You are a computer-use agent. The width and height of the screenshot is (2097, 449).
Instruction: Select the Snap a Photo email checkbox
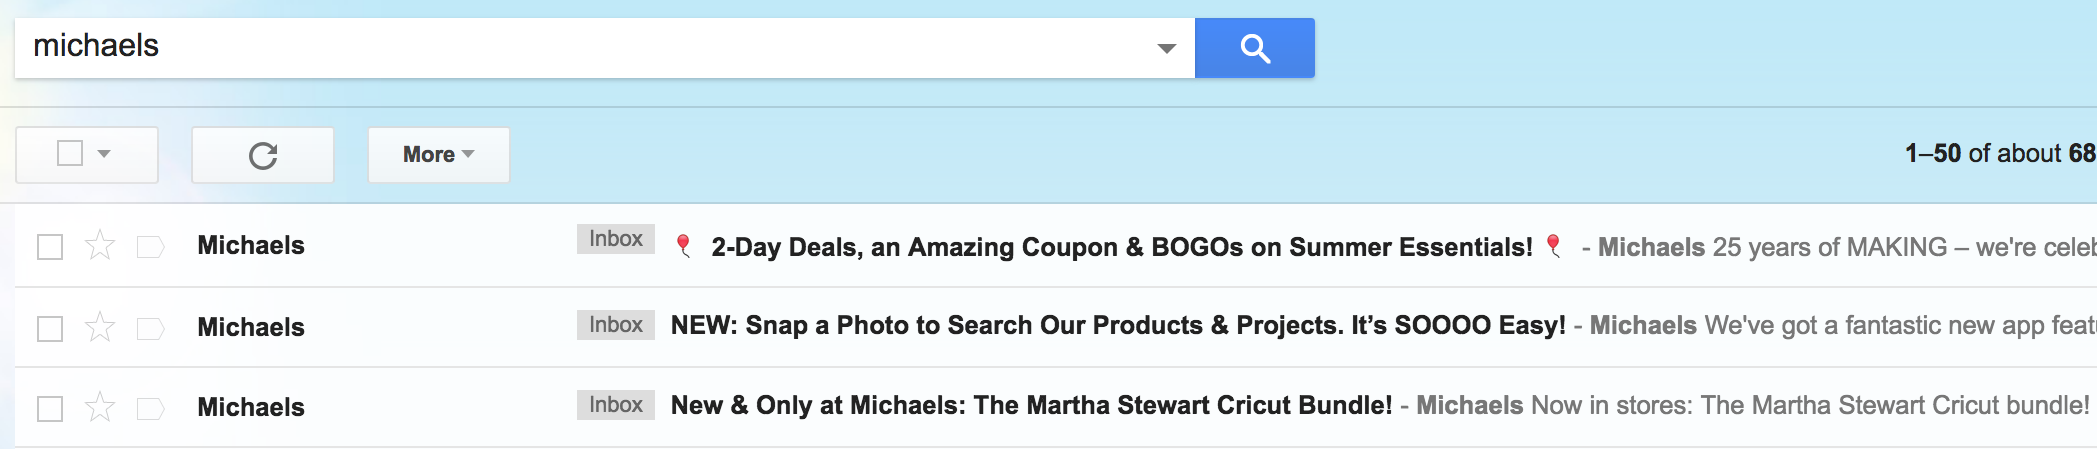50,328
